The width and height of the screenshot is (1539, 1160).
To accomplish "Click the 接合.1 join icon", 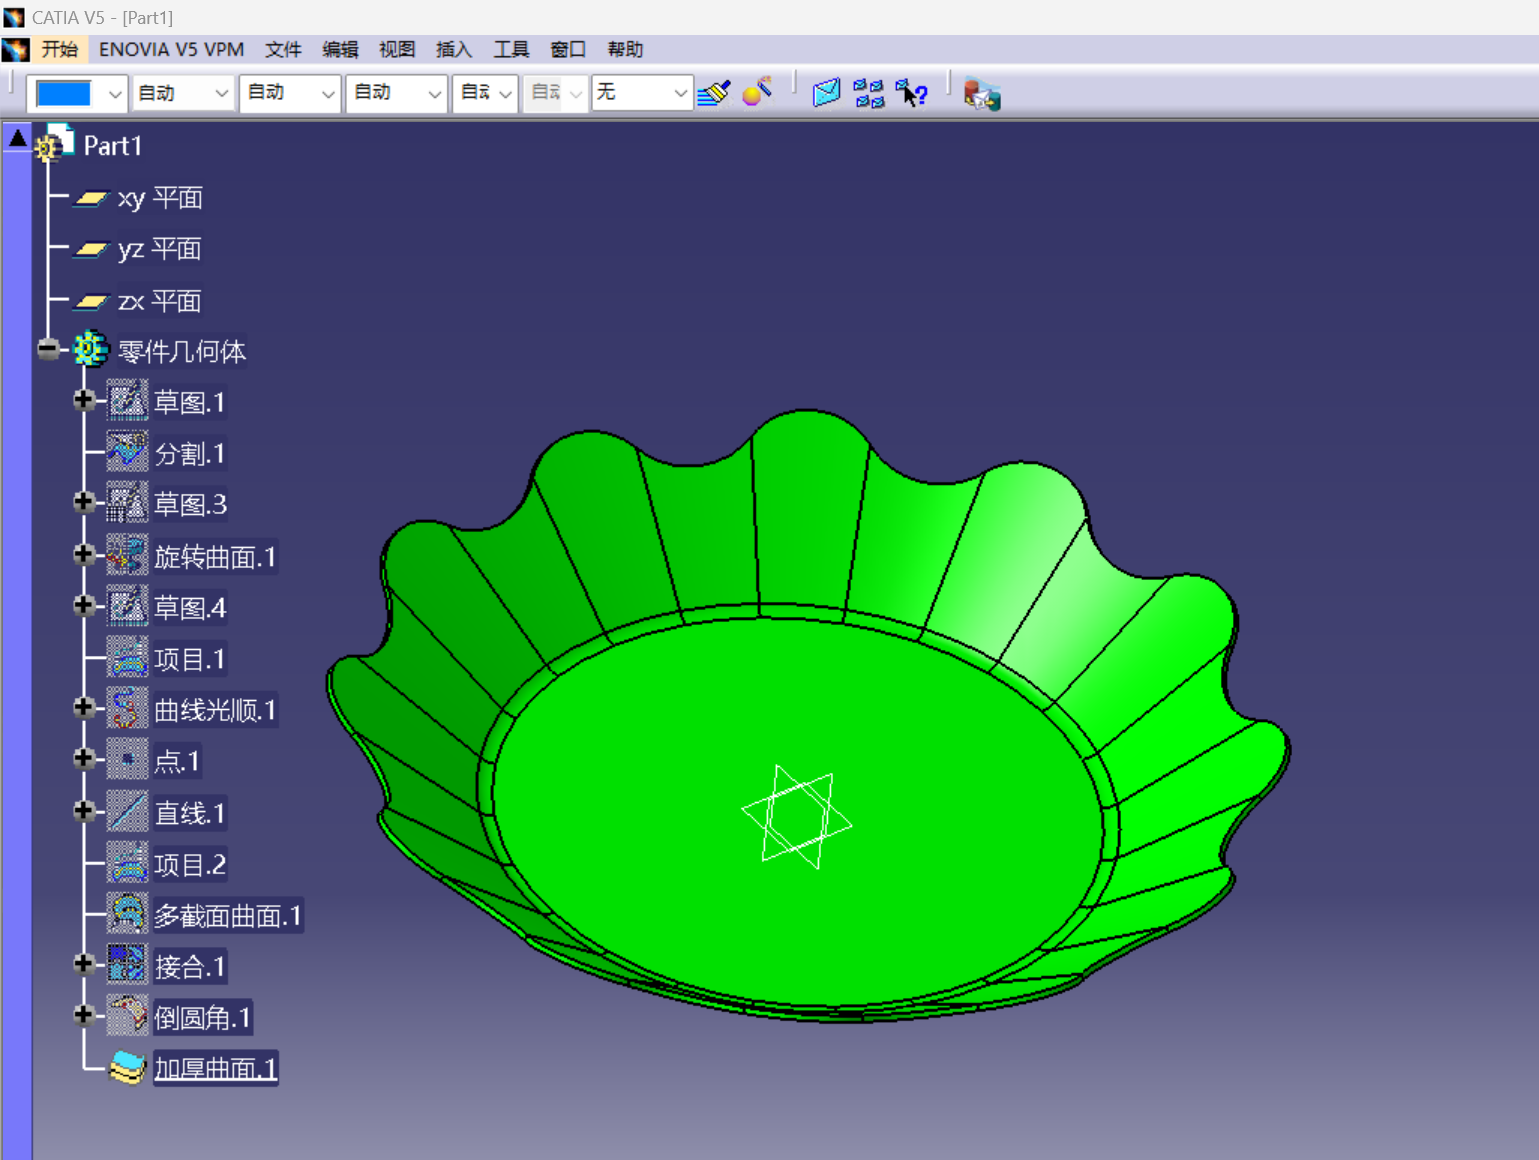I will coord(127,964).
